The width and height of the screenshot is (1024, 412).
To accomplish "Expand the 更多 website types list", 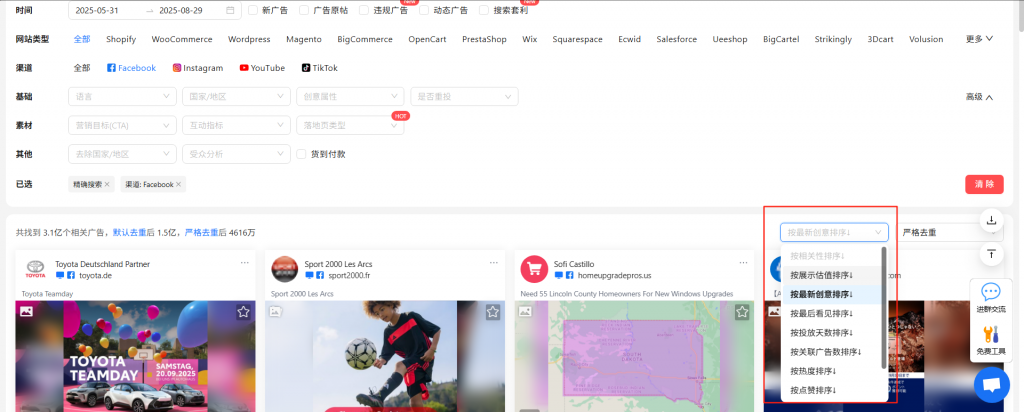I will (979, 39).
